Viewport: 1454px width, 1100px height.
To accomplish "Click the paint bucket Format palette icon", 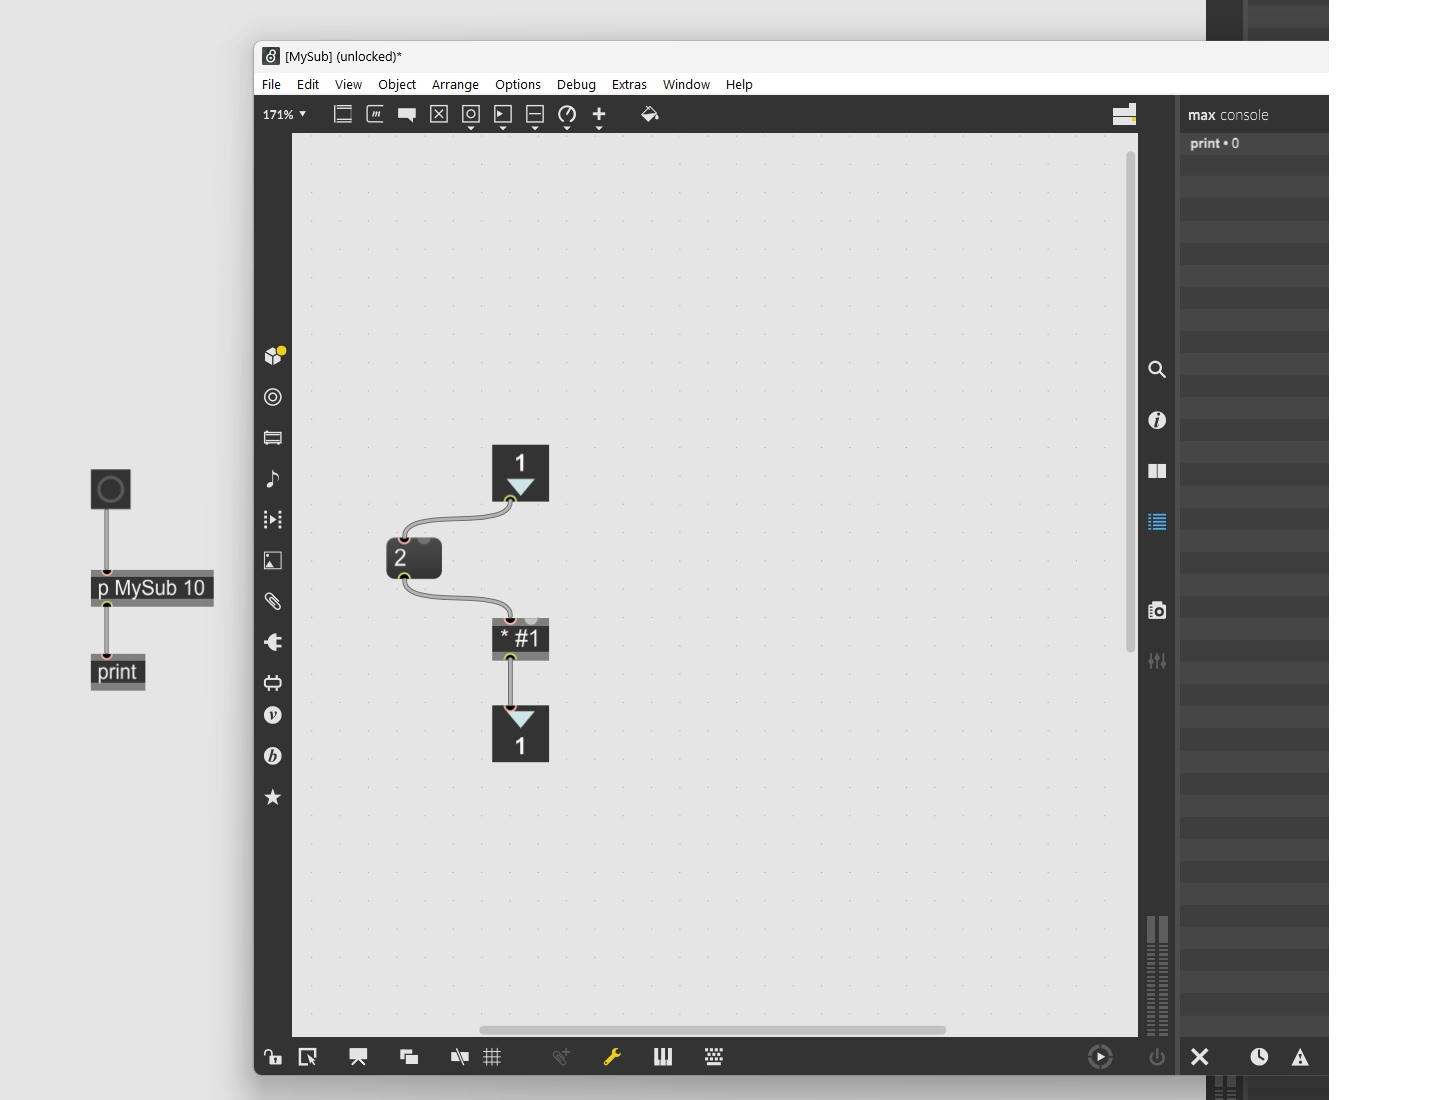I will pos(649,114).
